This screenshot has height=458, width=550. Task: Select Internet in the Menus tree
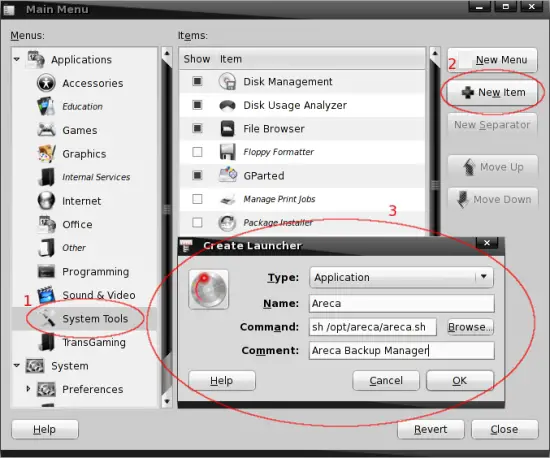click(x=82, y=201)
